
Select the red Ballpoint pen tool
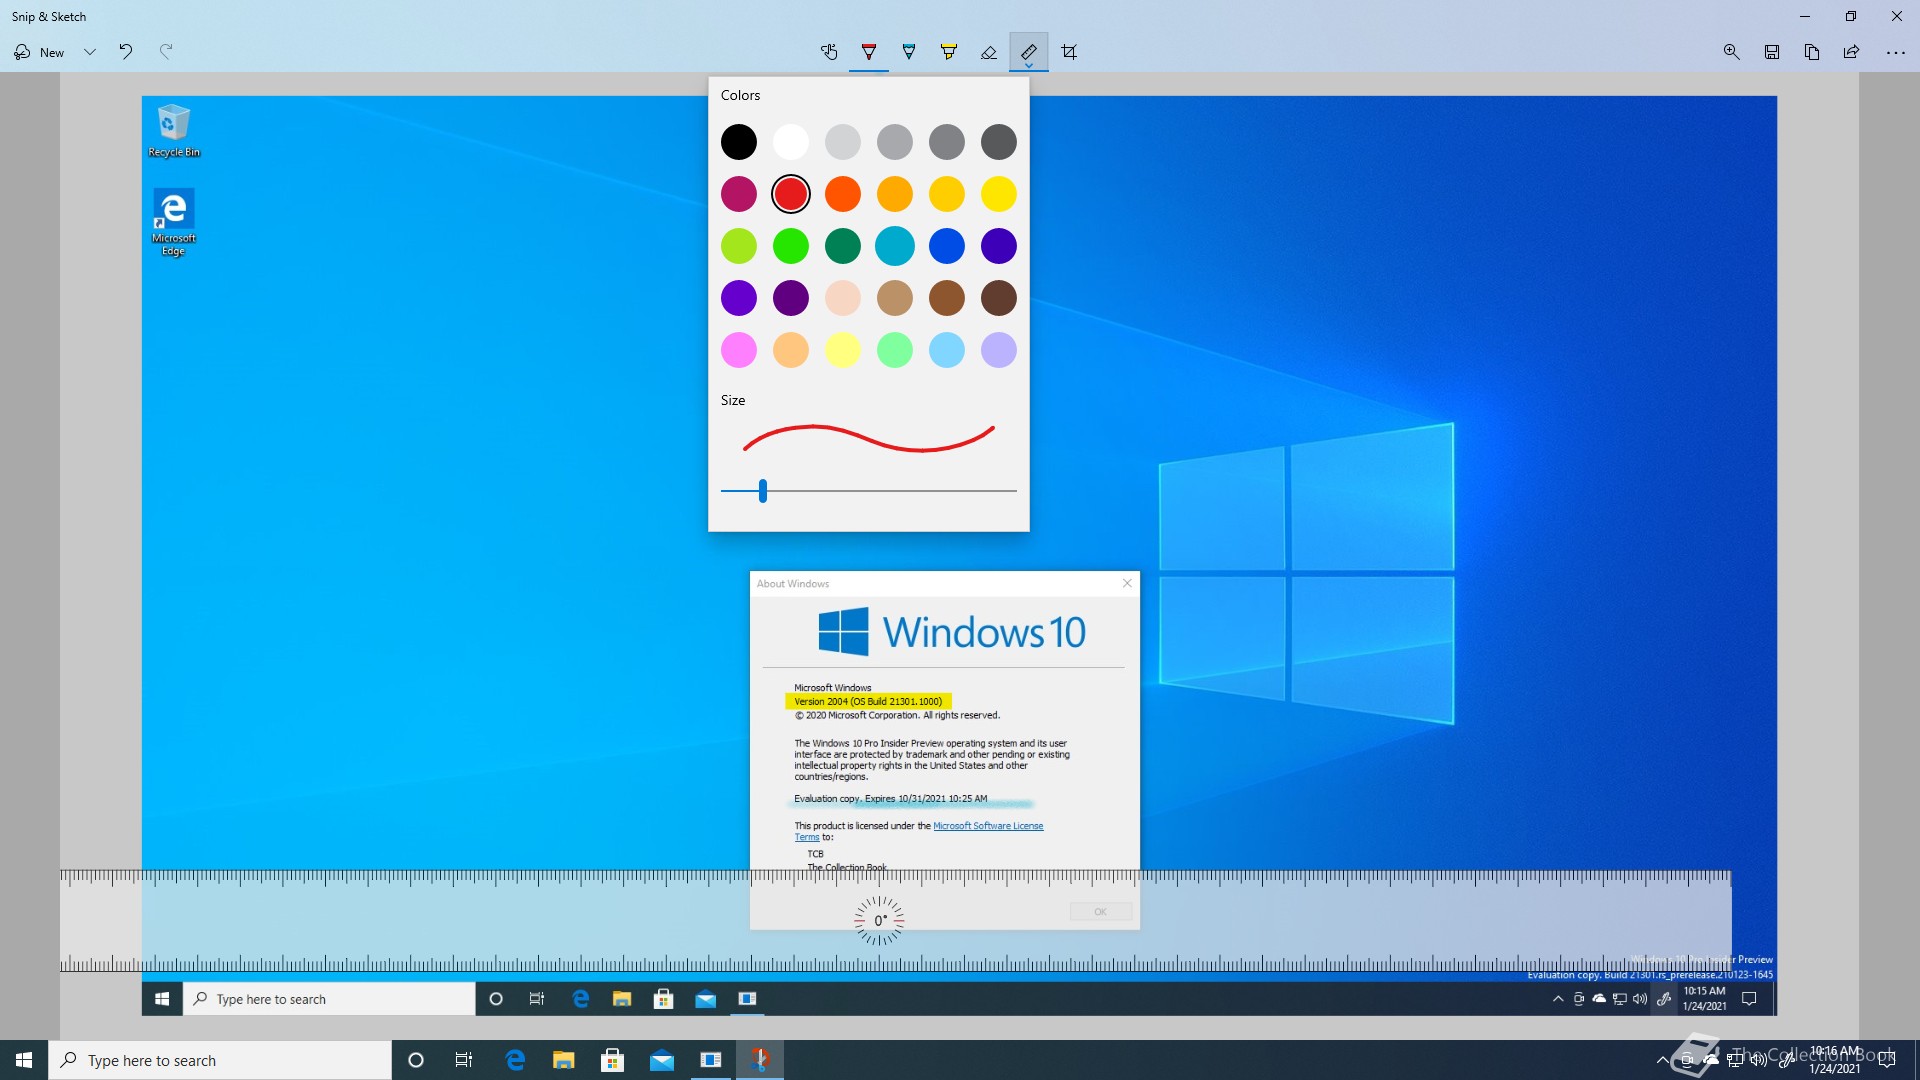tap(869, 52)
